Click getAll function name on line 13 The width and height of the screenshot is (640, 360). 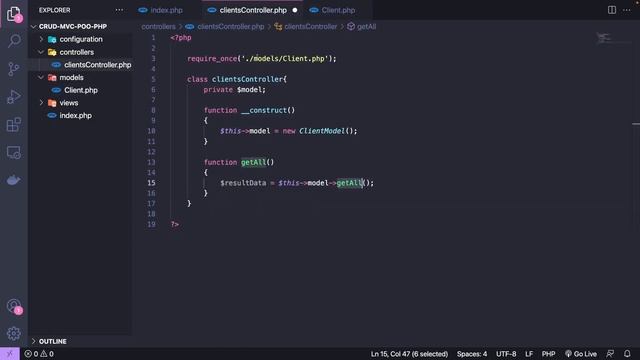[253, 162]
